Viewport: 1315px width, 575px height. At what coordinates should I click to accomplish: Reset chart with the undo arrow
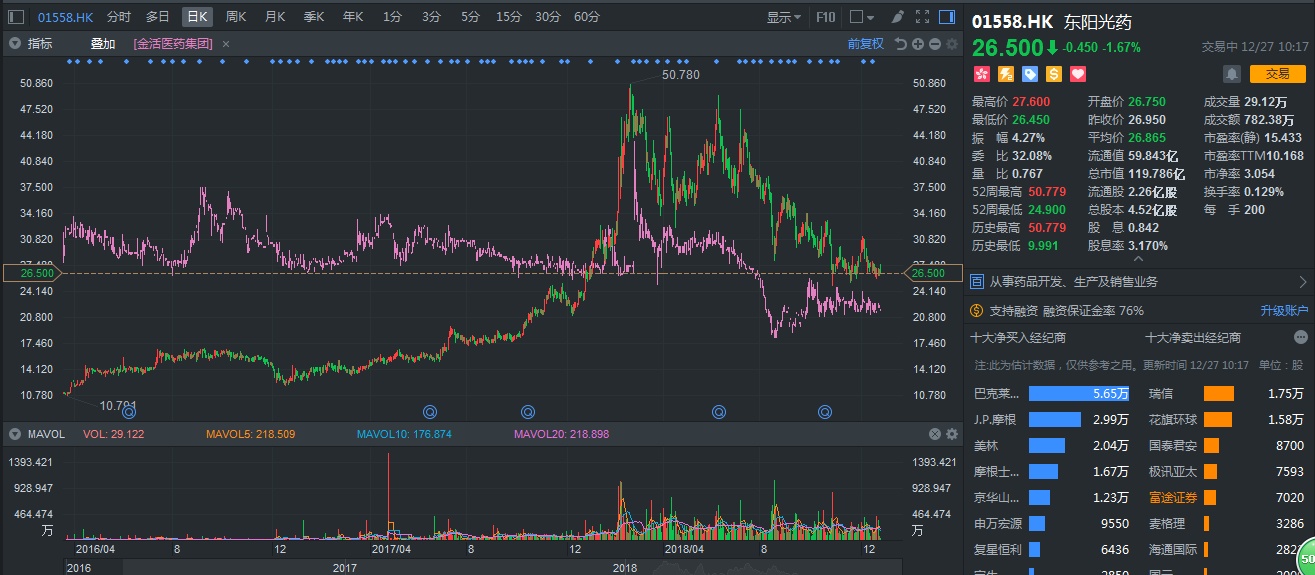coord(900,44)
